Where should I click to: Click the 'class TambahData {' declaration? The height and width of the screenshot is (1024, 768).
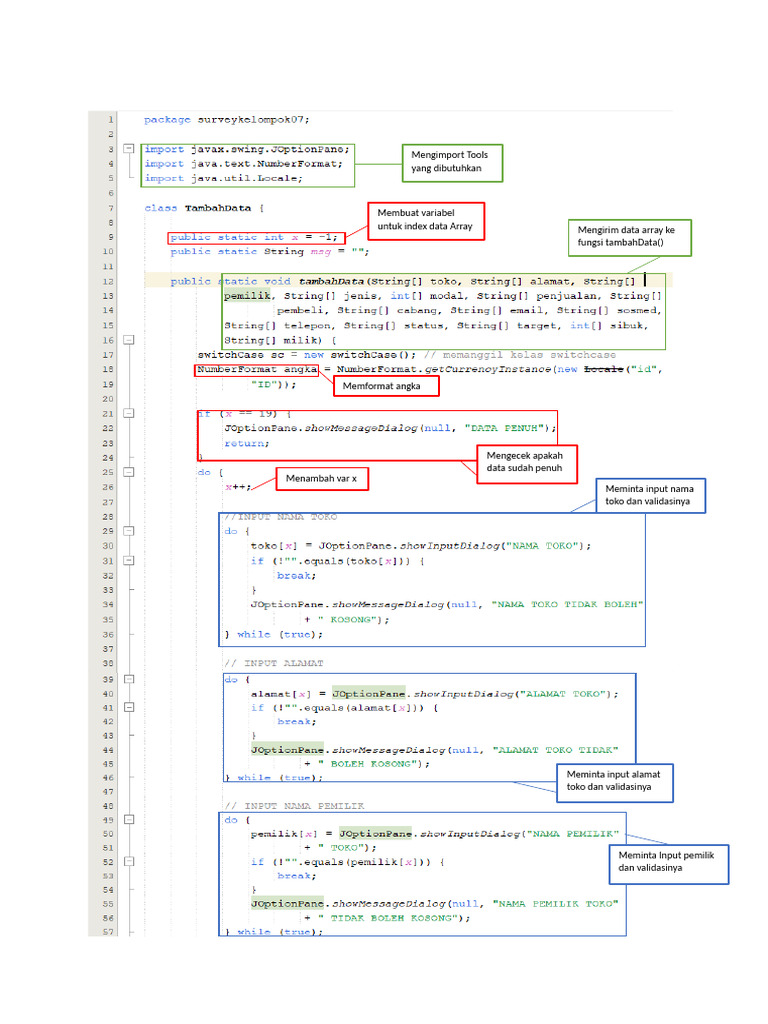click(204, 208)
